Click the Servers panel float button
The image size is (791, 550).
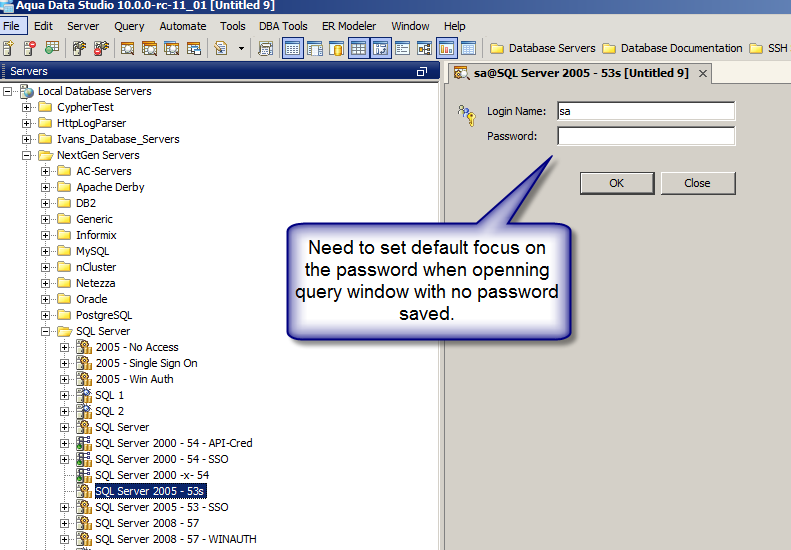click(x=422, y=72)
